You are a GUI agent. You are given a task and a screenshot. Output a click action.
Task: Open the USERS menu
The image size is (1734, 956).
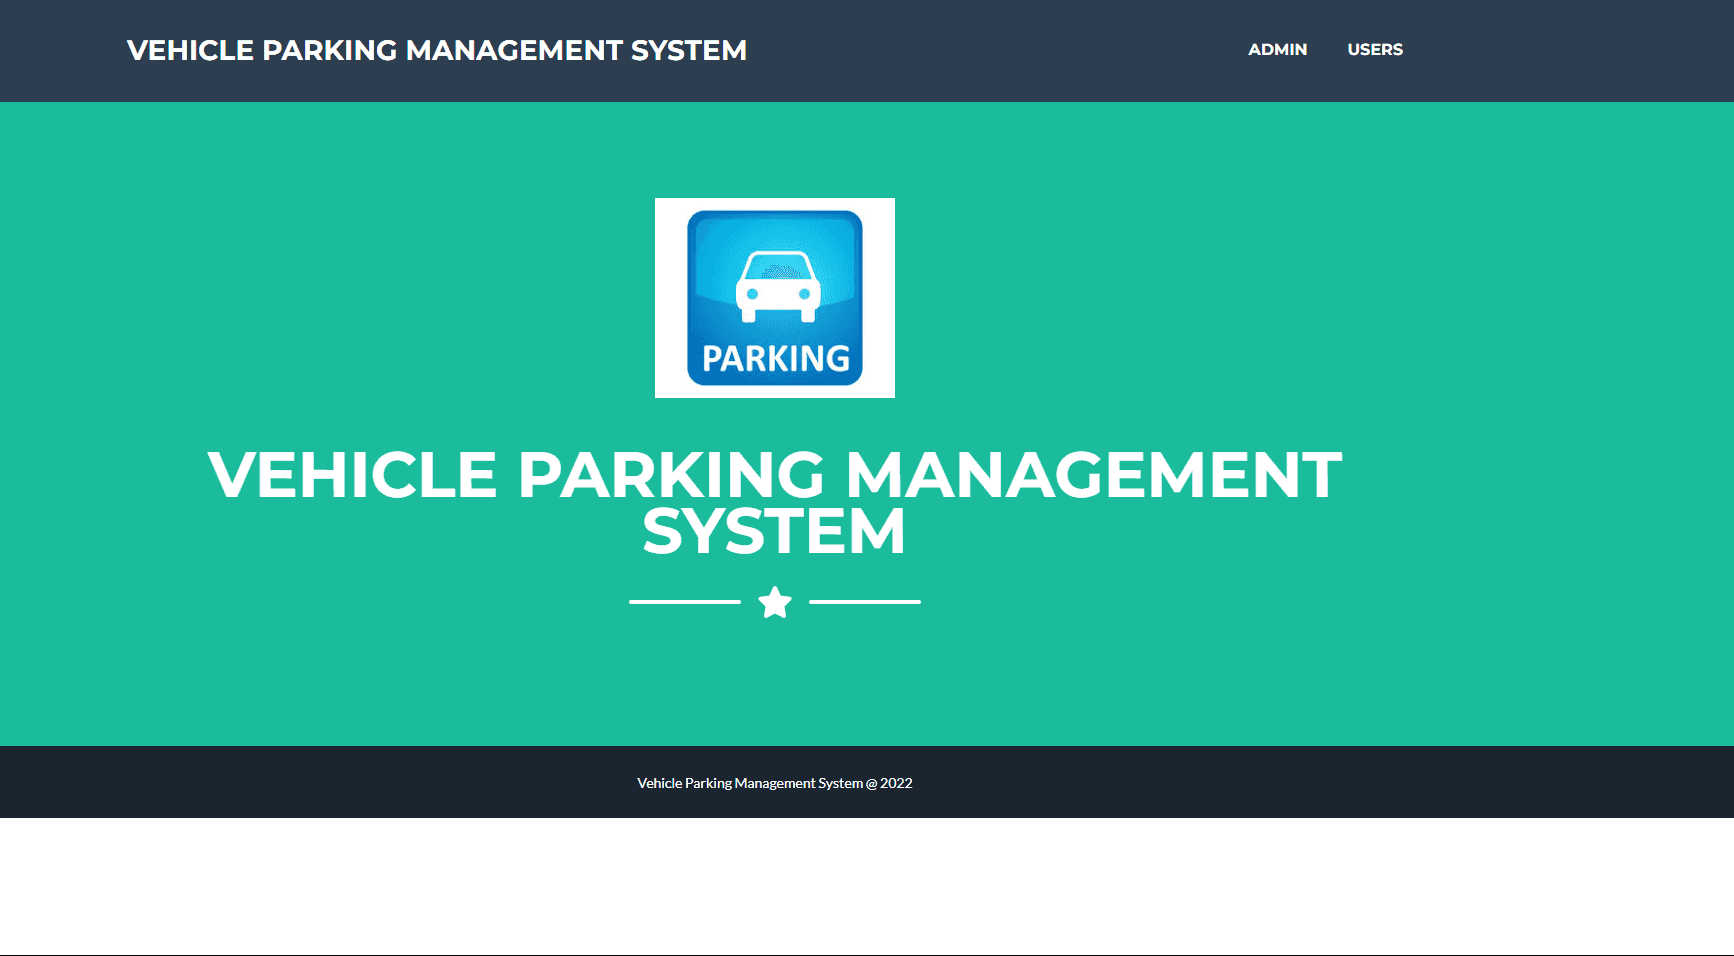[1375, 49]
